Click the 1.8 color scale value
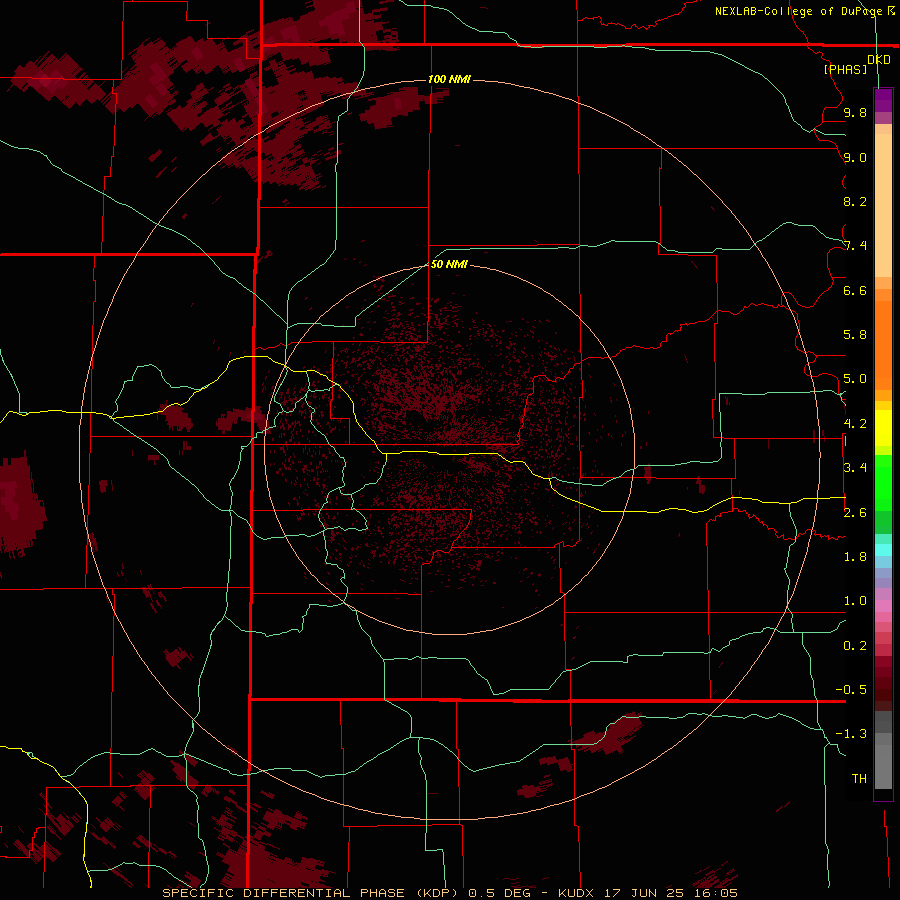The width and height of the screenshot is (900, 900). click(855, 557)
